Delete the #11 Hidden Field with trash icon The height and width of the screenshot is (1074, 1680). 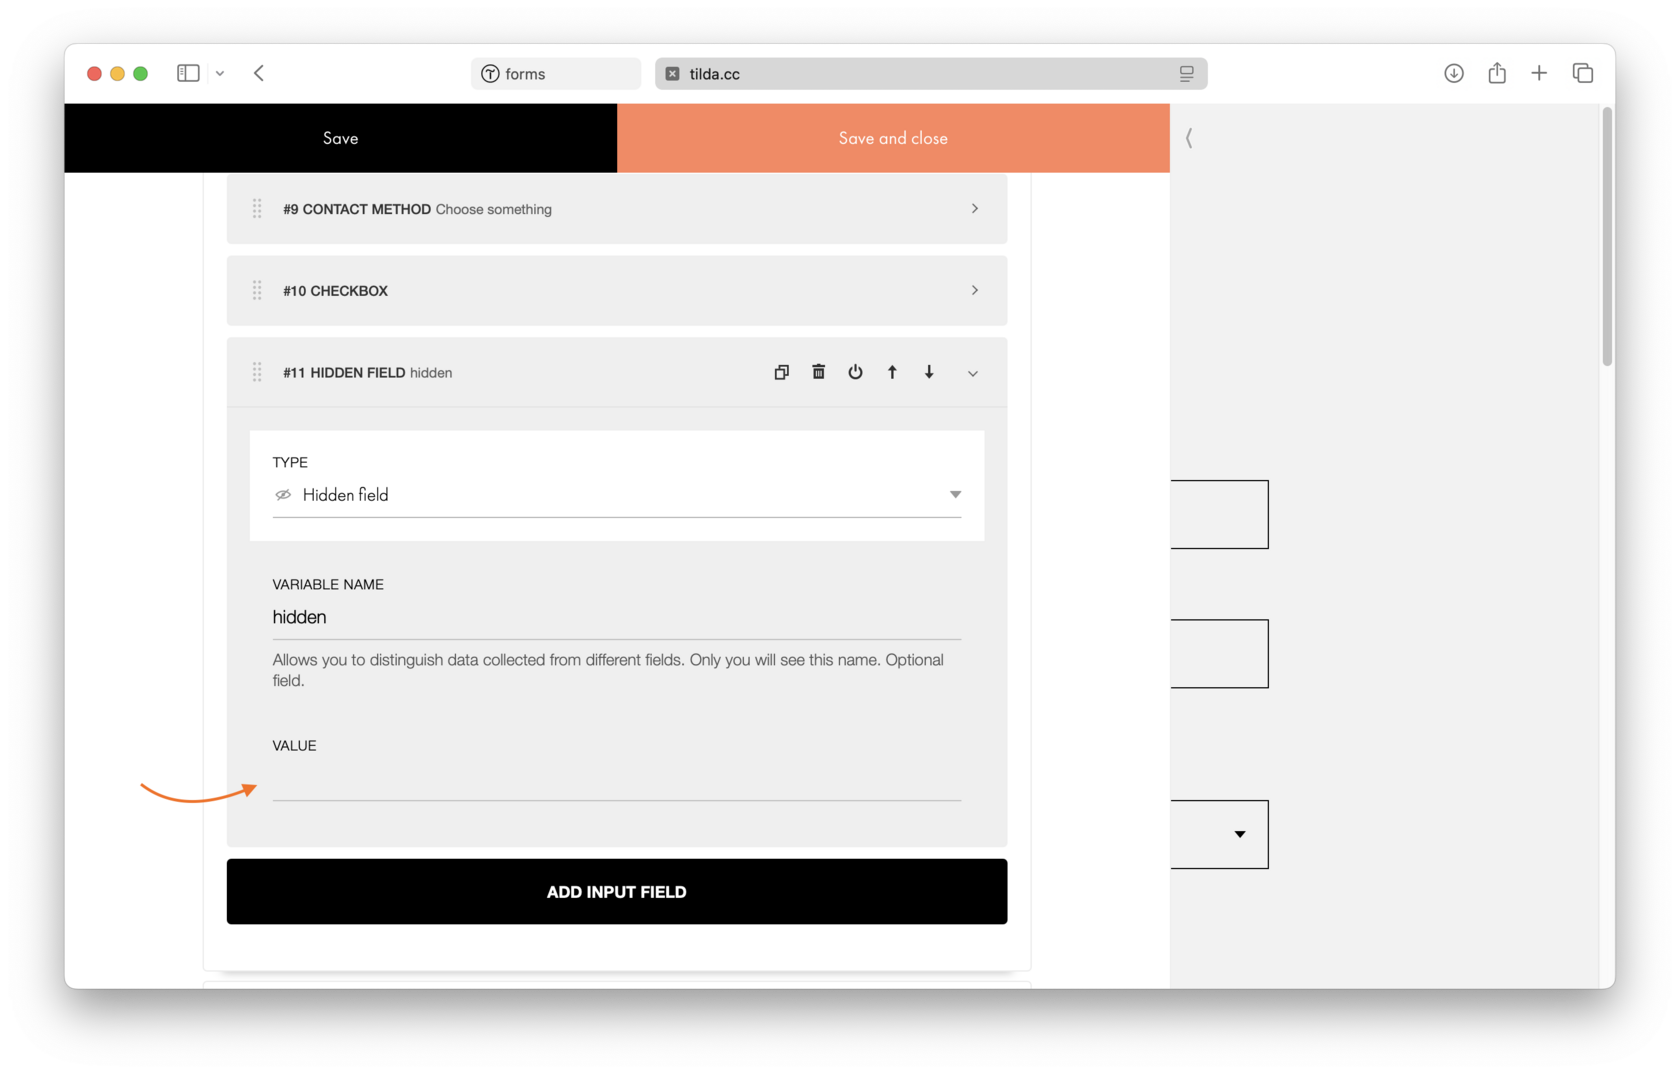[818, 372]
